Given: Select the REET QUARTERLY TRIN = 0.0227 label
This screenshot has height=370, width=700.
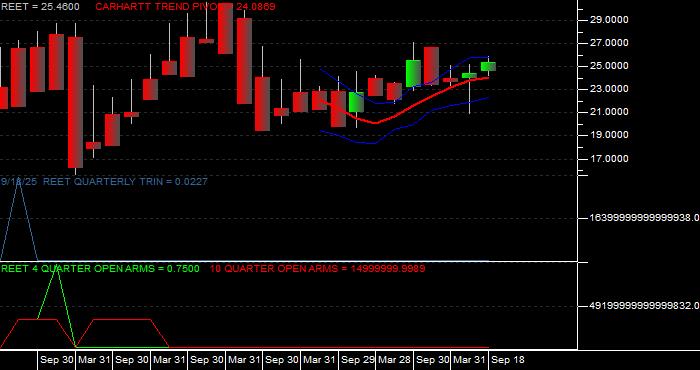Looking at the screenshot, I should [x=125, y=181].
